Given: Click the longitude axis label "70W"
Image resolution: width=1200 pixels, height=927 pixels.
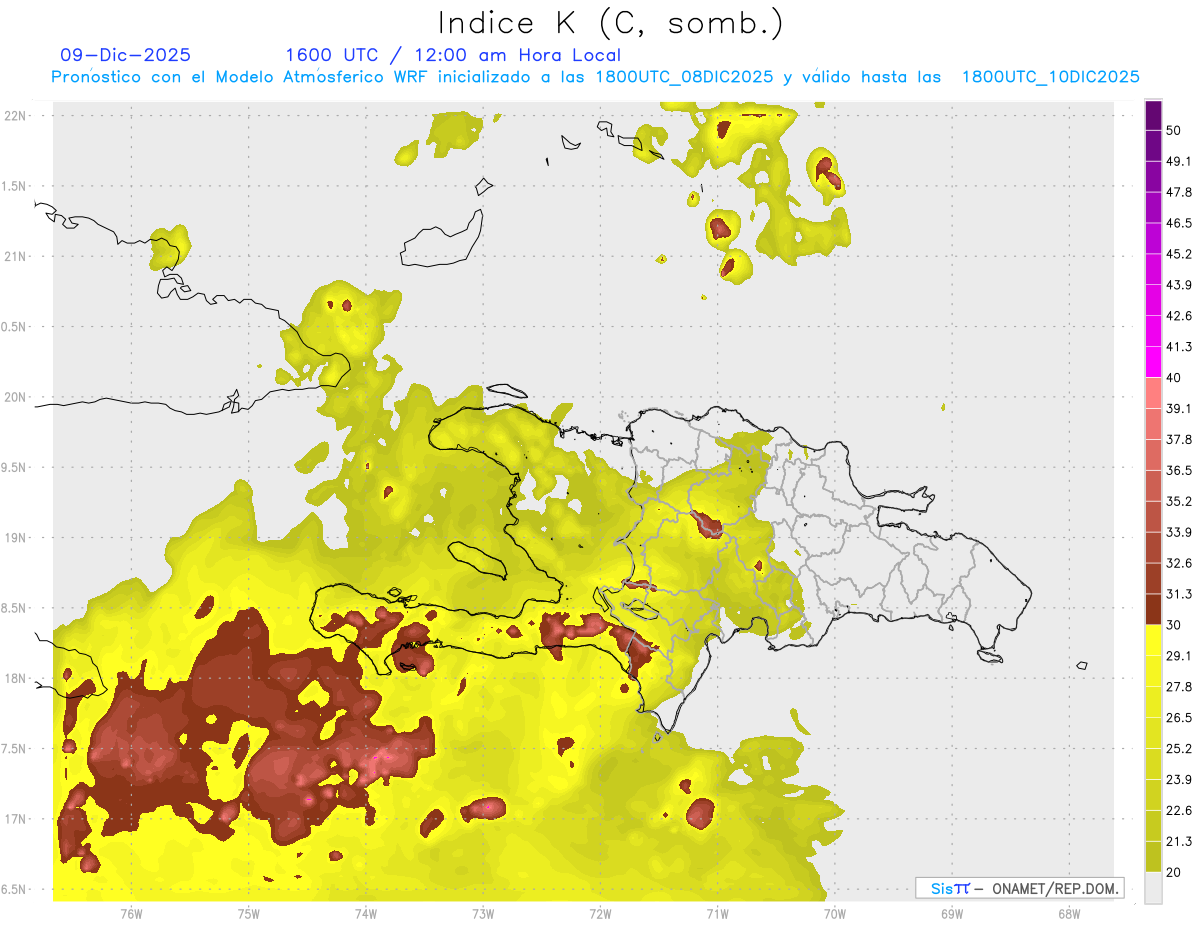Looking at the screenshot, I should (835, 913).
